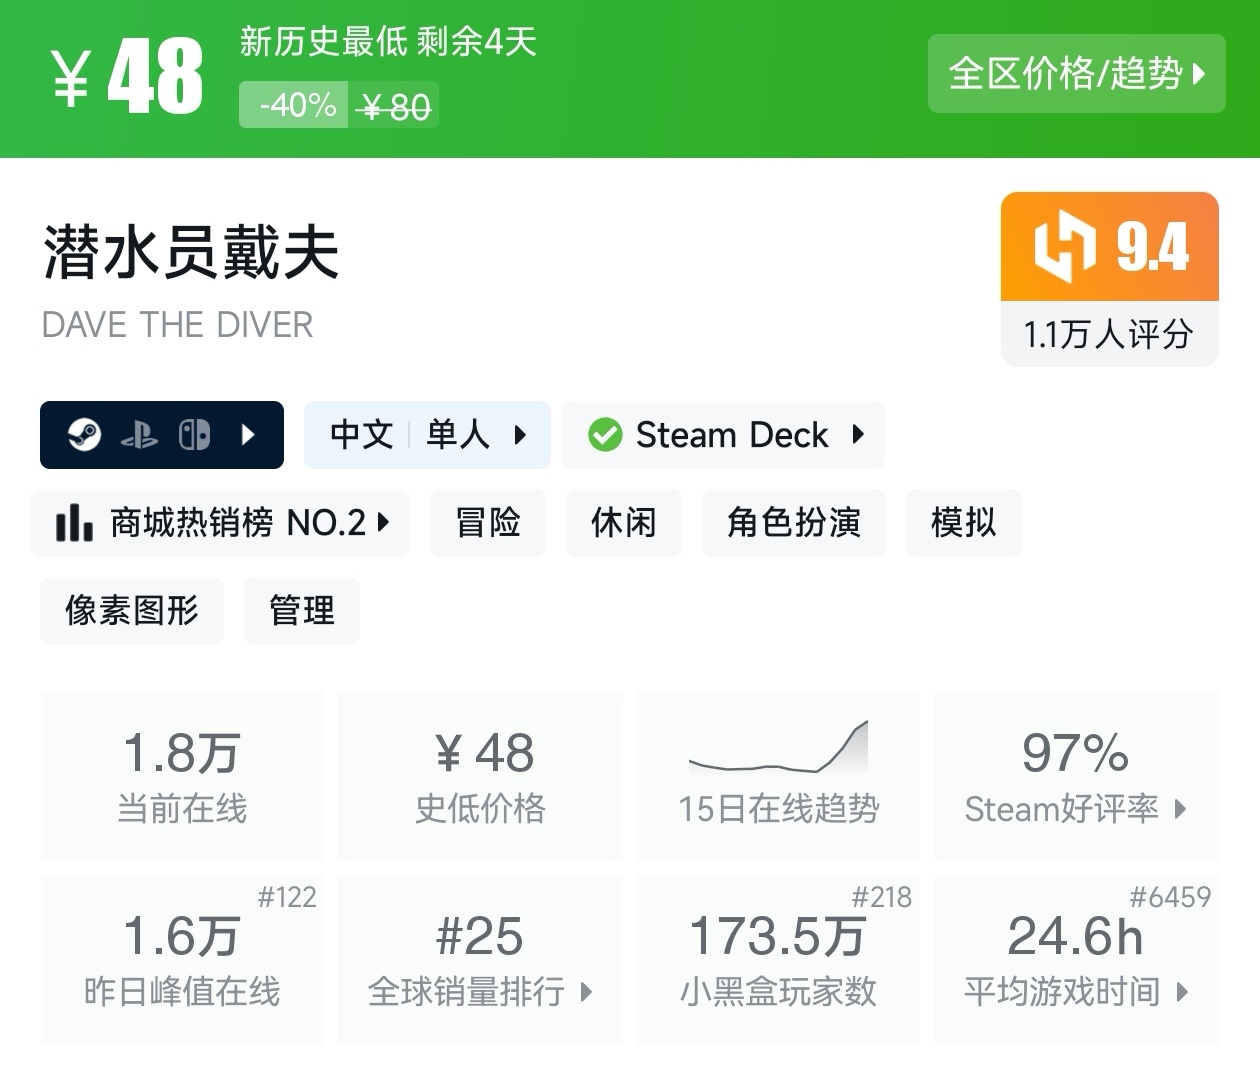
Task: Open the Steam Deck compatibility arrow
Action: [x=858, y=435]
